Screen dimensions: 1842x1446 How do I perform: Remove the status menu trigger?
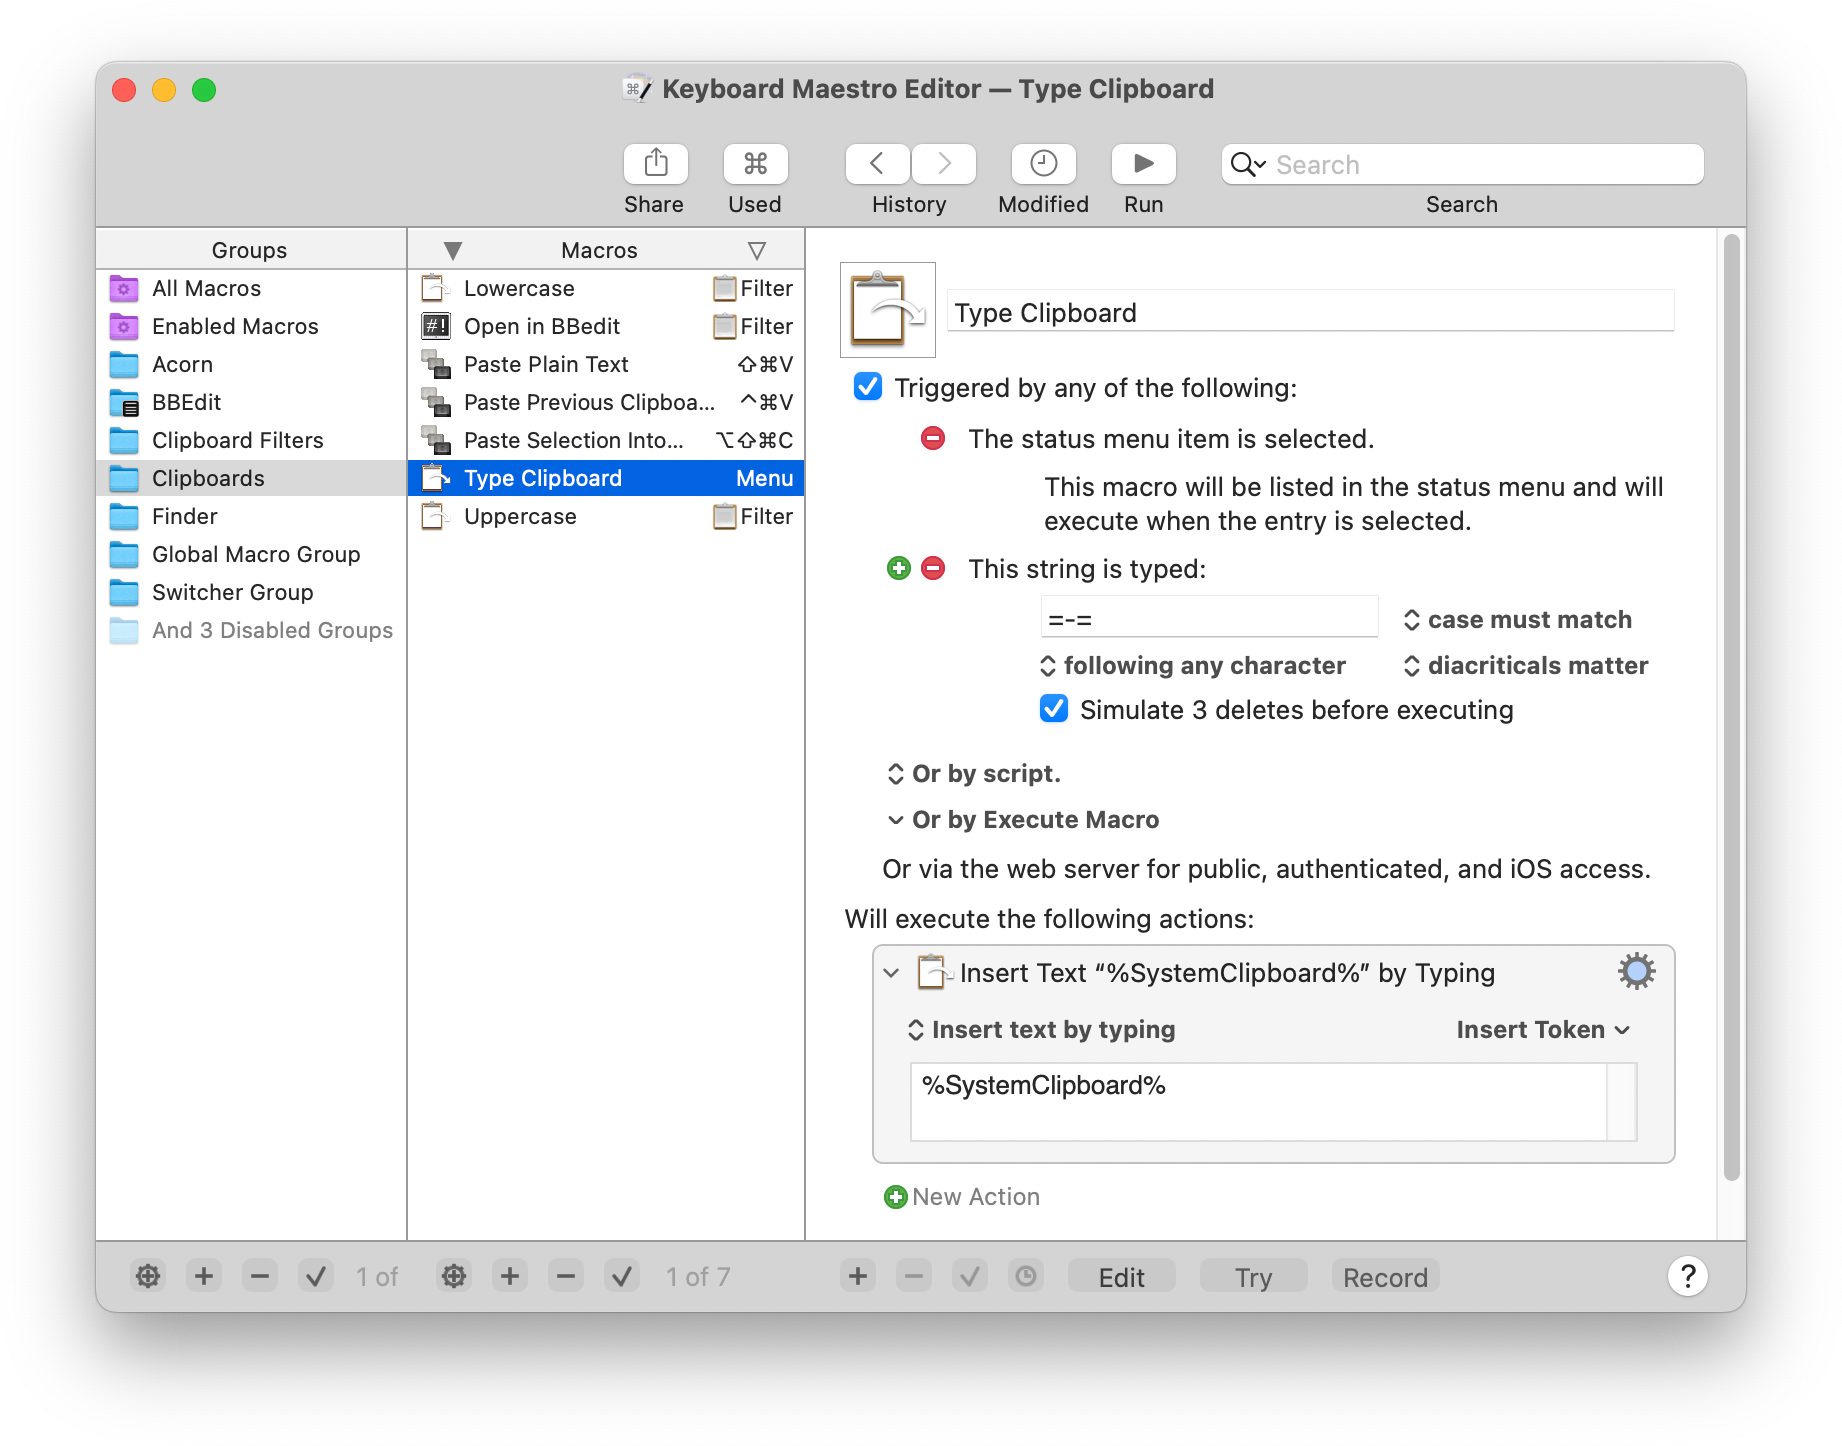click(x=933, y=438)
